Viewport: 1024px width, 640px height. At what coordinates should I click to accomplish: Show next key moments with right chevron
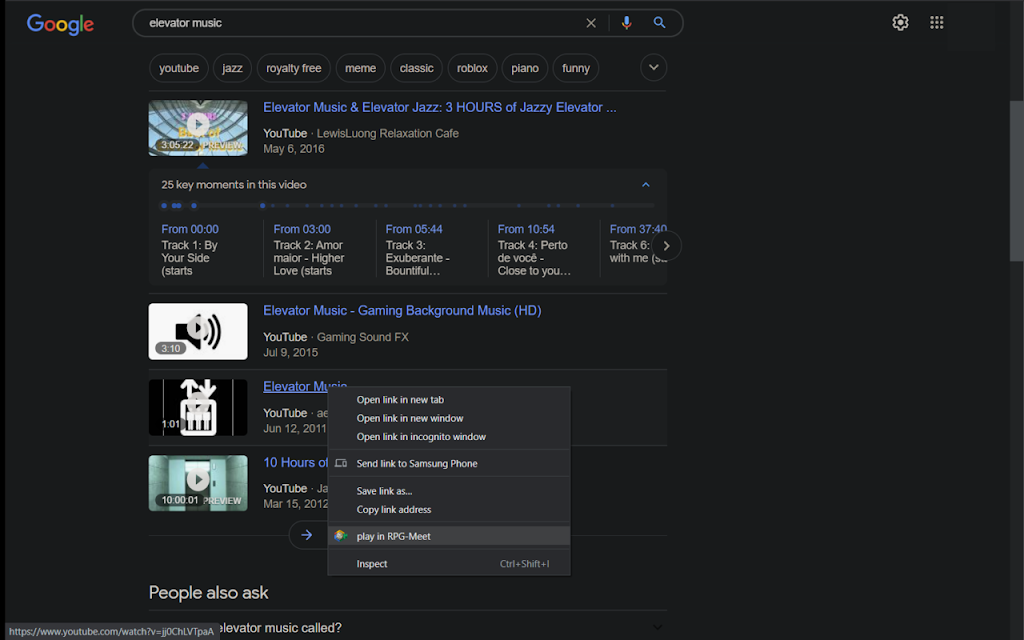tap(666, 246)
